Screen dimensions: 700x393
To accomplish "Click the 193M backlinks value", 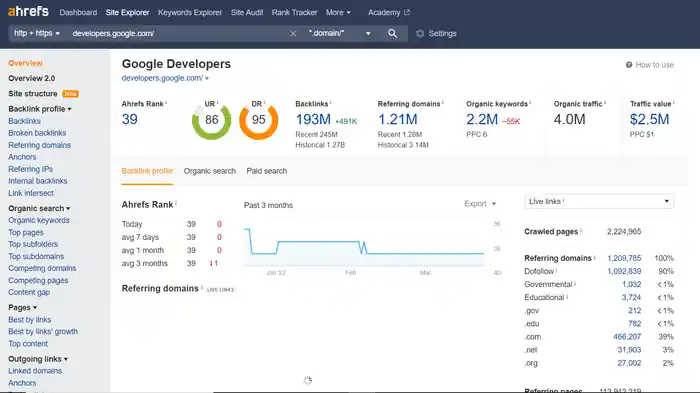I will [x=313, y=120].
